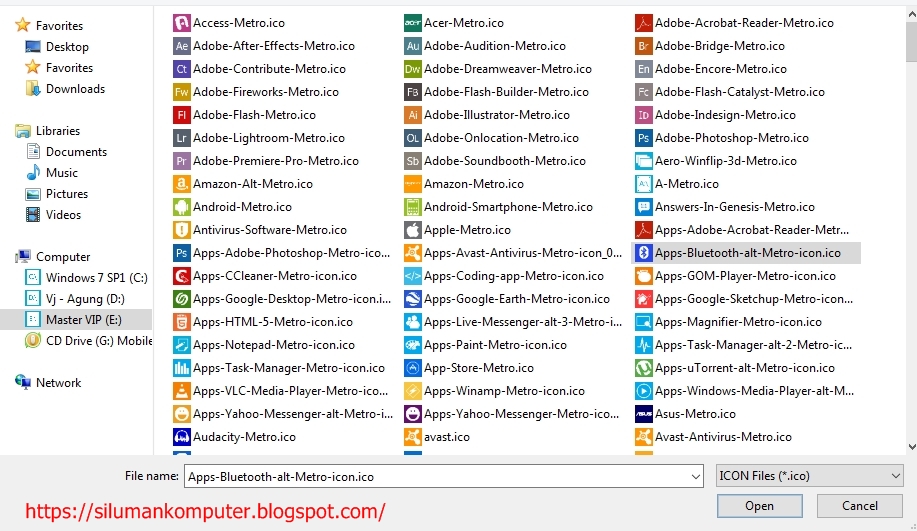Viewport: 917px width, 531px height.
Task: Select the Adobe-Photoshop-Metro.ico icon
Action: (x=643, y=138)
